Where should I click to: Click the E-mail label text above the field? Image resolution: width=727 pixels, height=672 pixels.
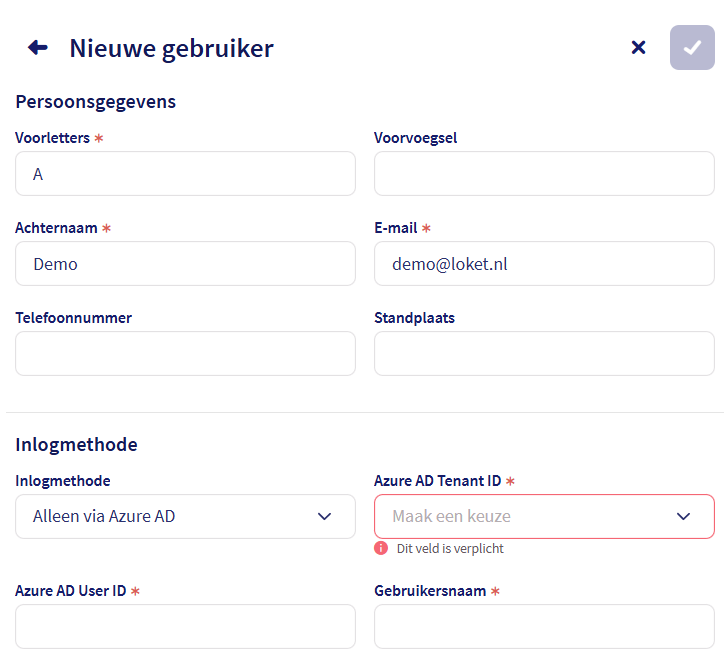tap(396, 228)
